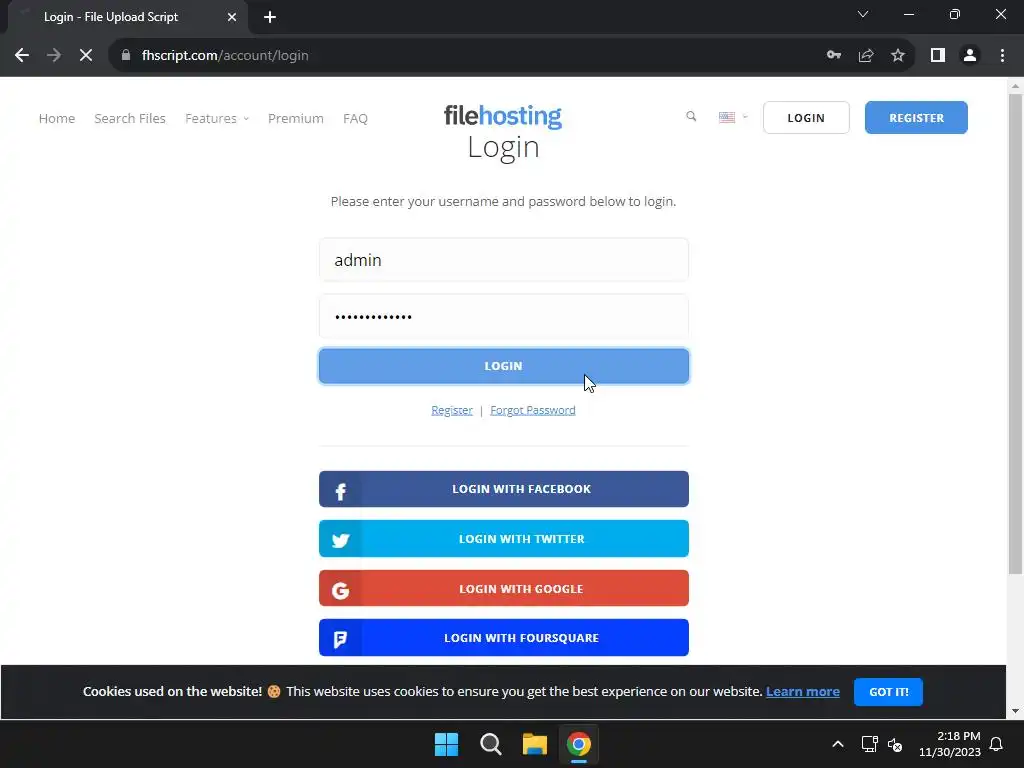This screenshot has width=1024, height=768.
Task: Click the Forgot Password link
Action: [533, 410]
